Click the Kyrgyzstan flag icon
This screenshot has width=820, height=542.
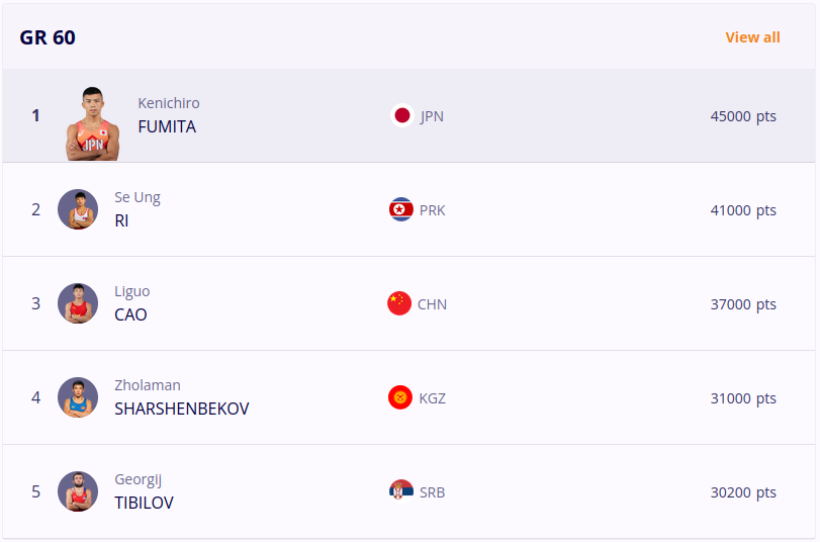click(400, 398)
